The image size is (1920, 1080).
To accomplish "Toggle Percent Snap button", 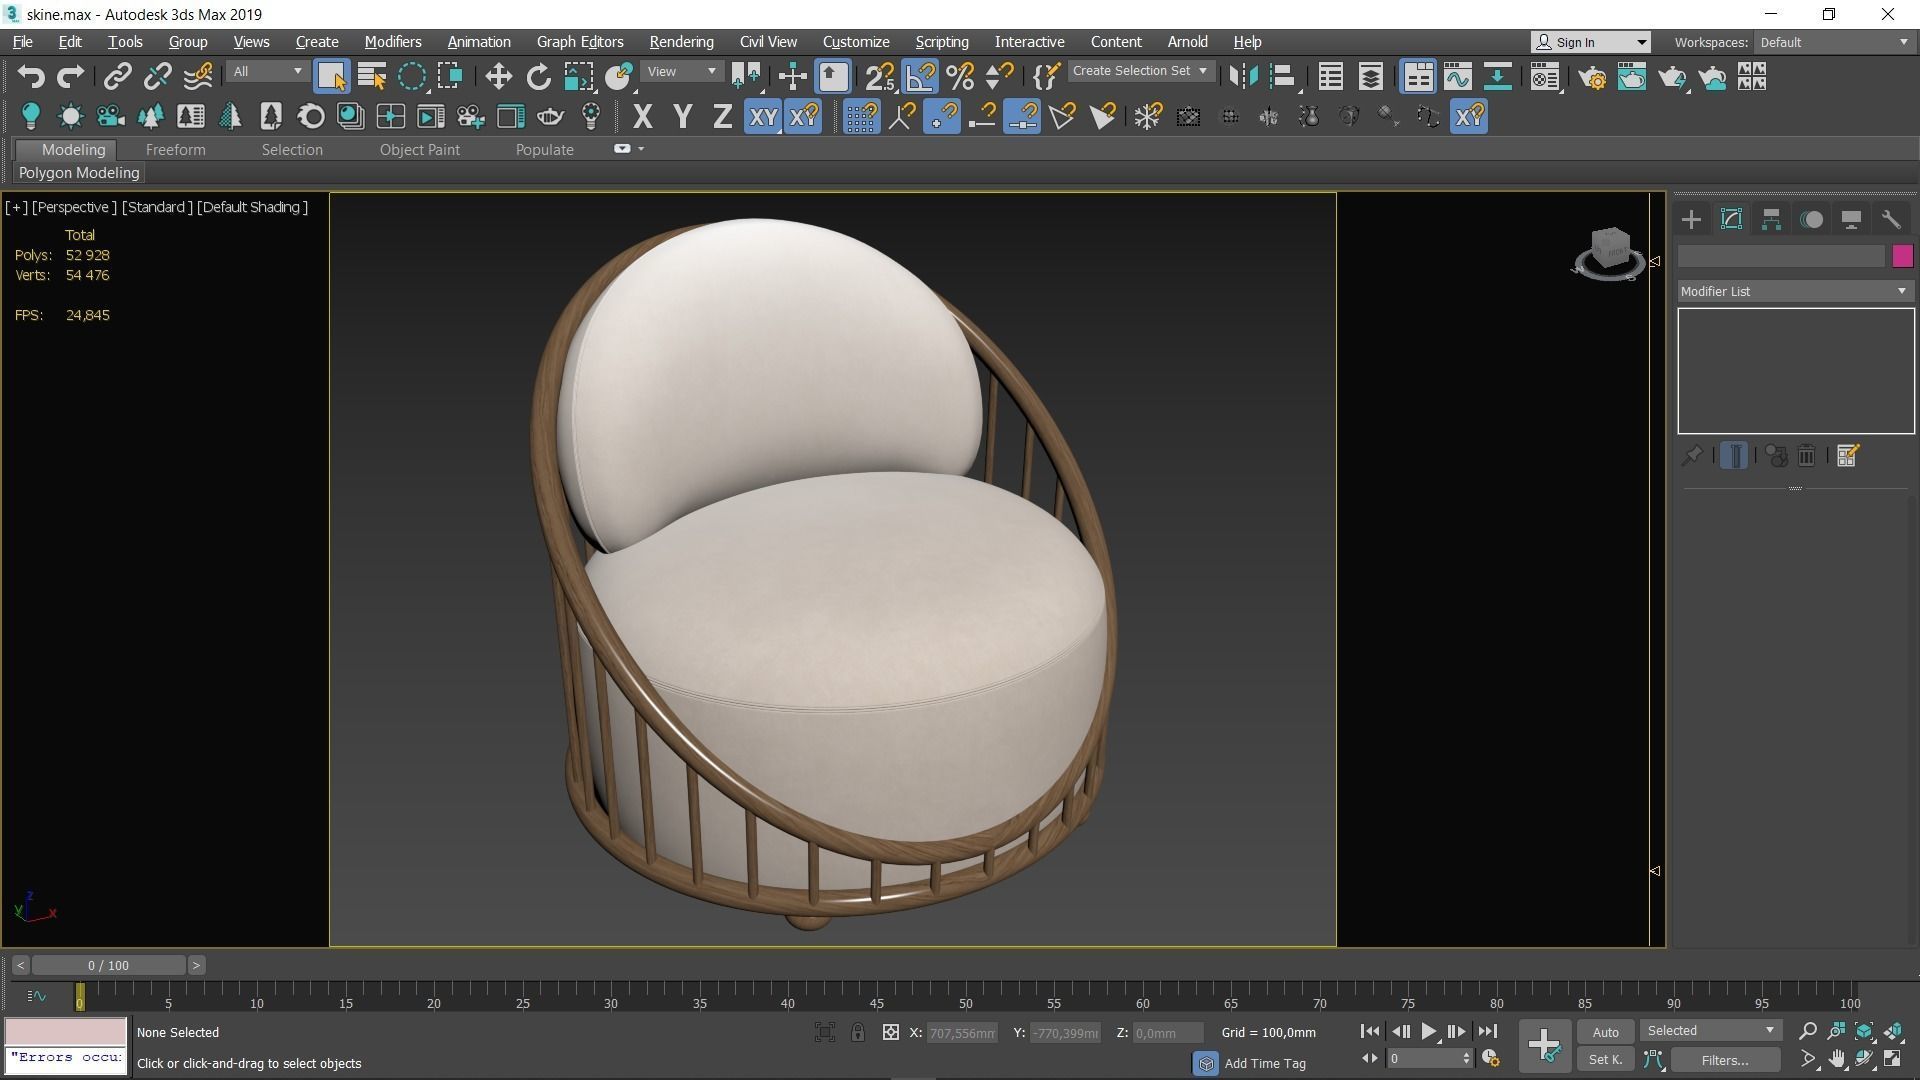I will click(960, 77).
